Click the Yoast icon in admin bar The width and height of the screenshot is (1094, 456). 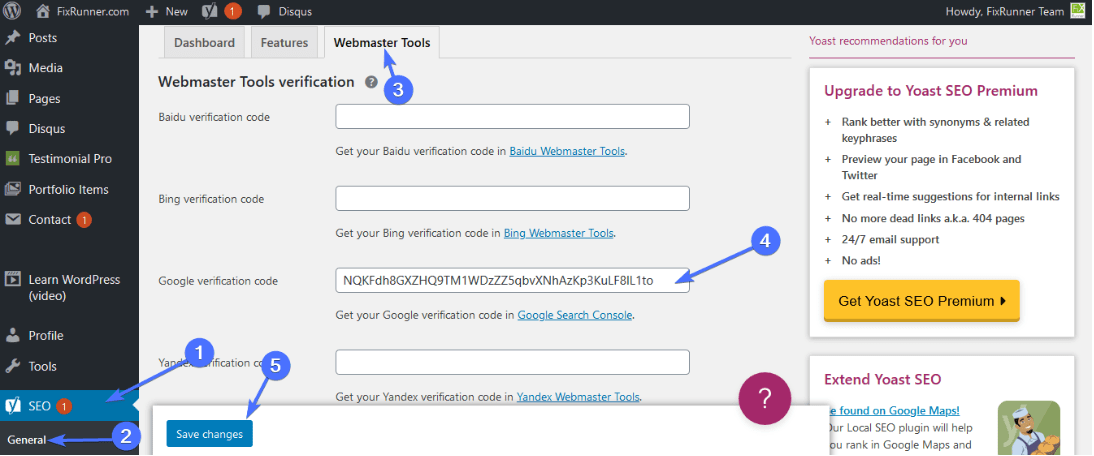210,11
